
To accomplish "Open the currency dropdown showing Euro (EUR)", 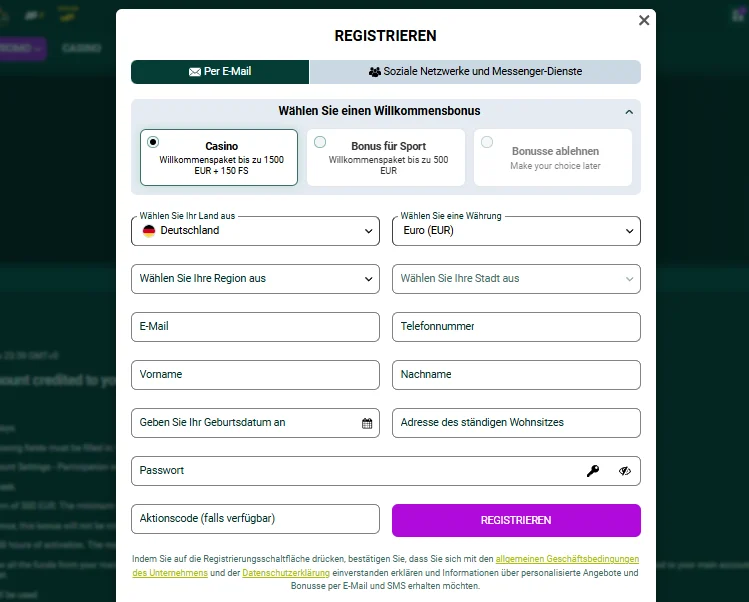I will [516, 231].
